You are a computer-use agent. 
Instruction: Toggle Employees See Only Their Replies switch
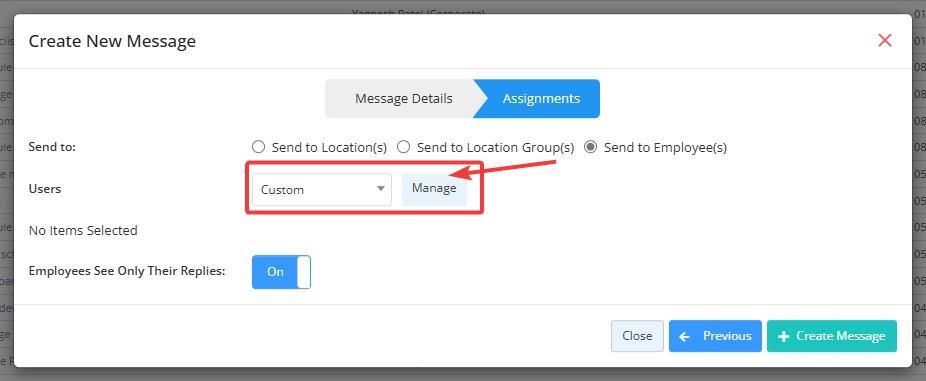(x=281, y=272)
